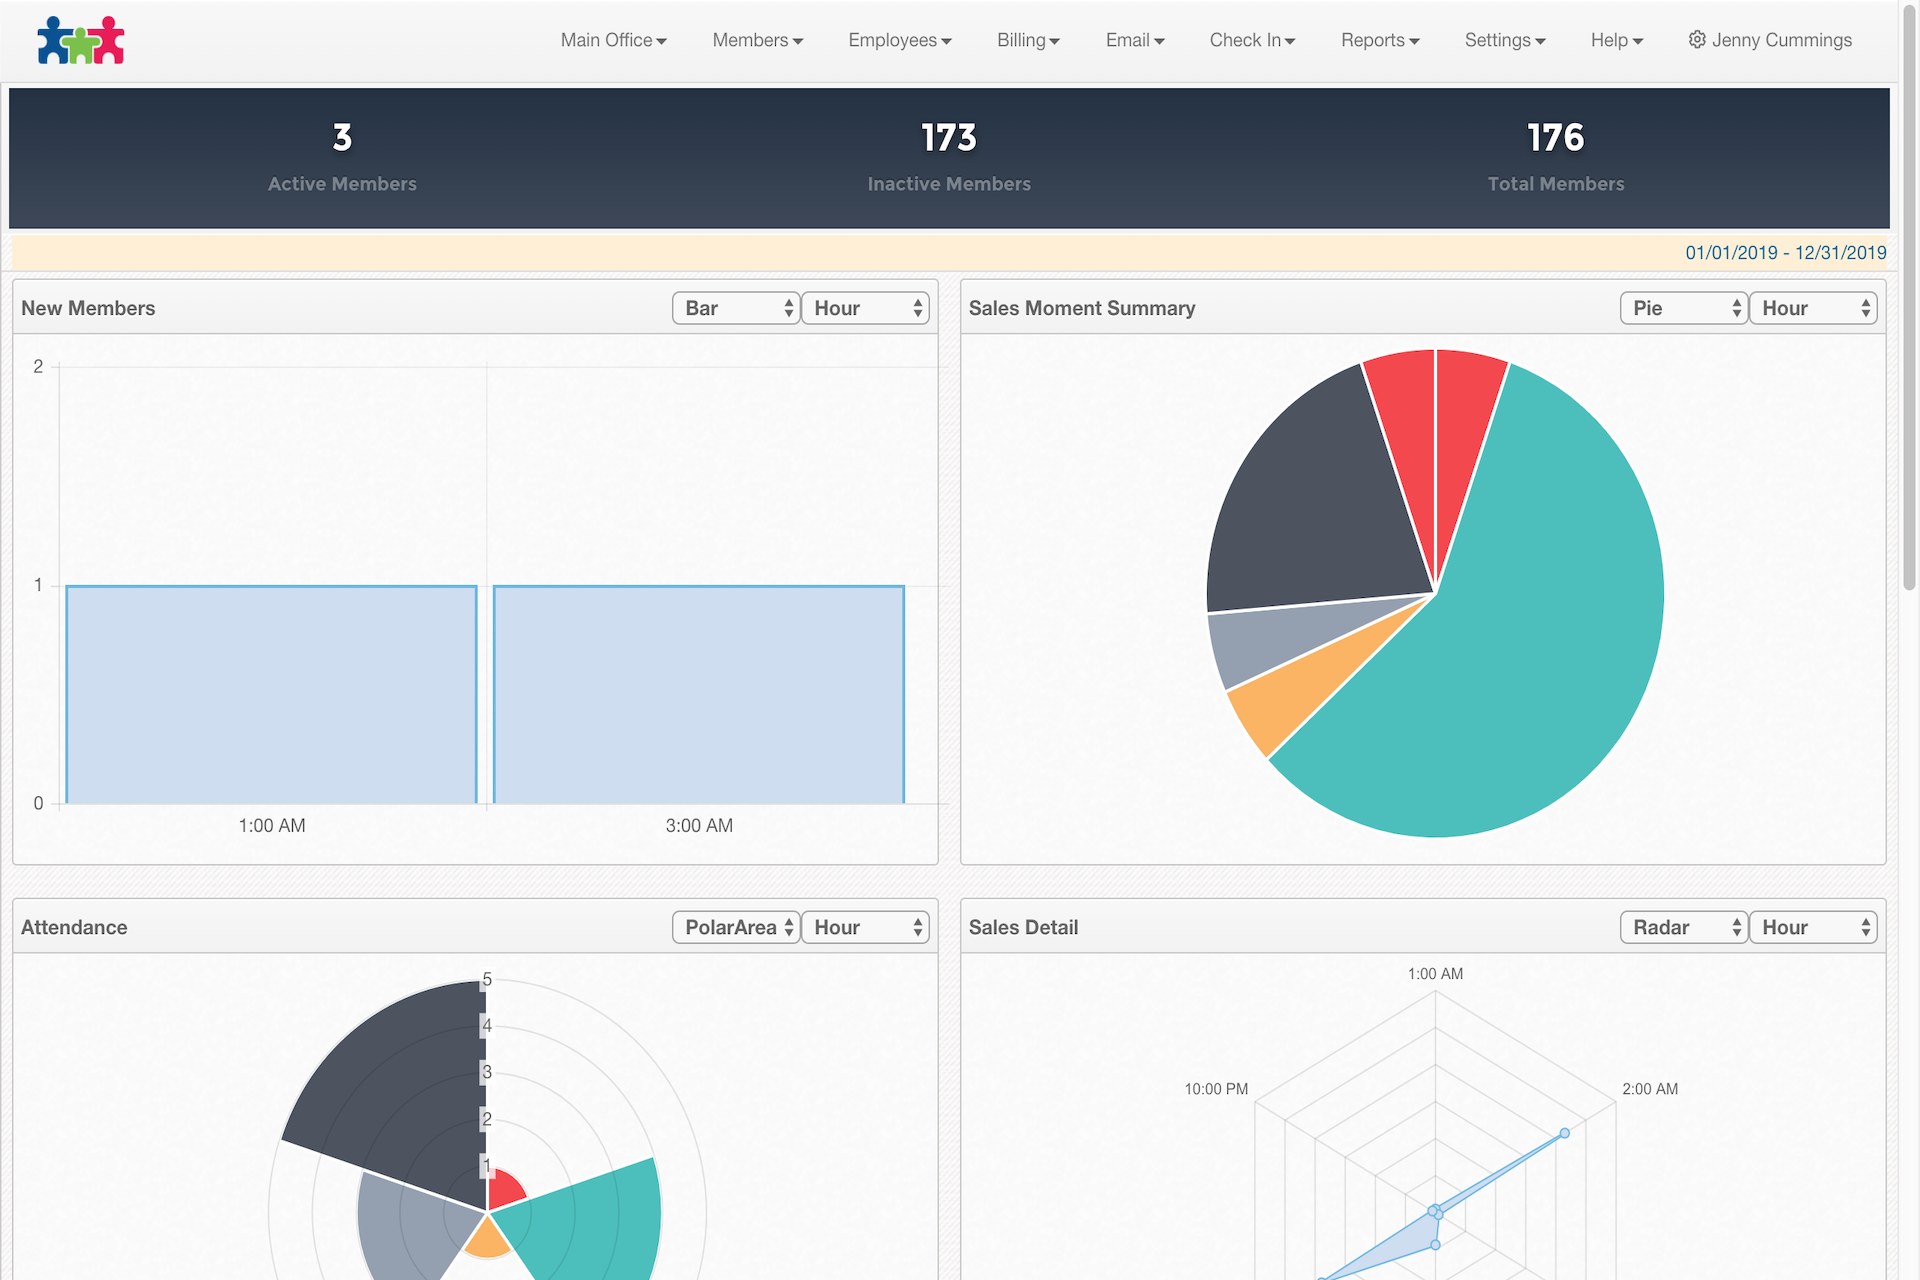Open the New Members Hour interval dropdown
Image resolution: width=1920 pixels, height=1280 pixels.
[865, 308]
